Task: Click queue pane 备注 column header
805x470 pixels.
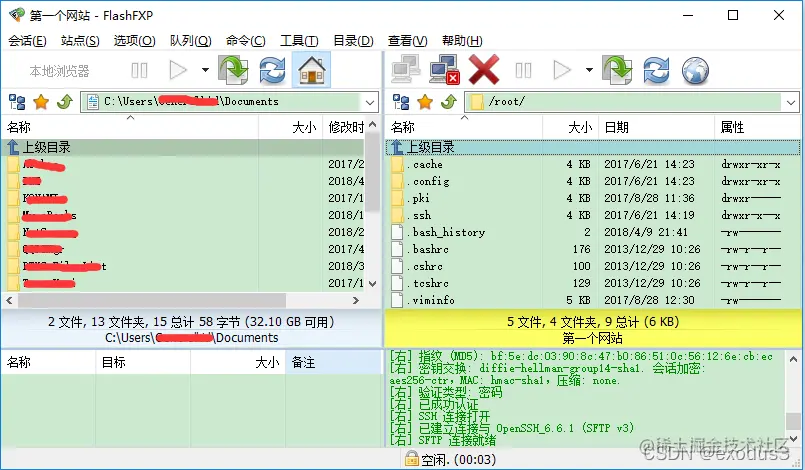Action: [333, 363]
